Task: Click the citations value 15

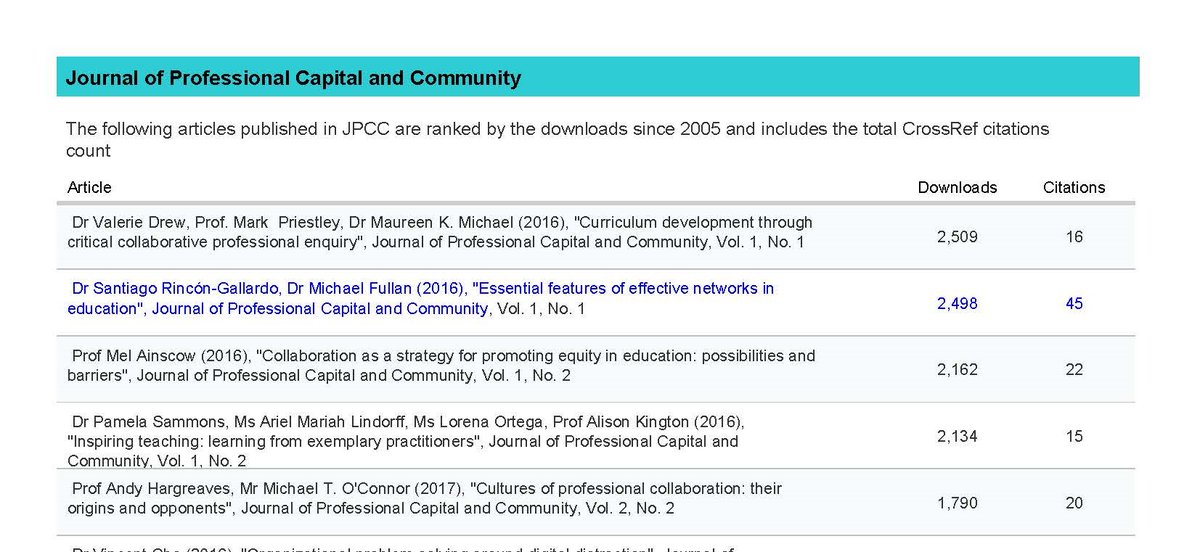Action: 1074,436
